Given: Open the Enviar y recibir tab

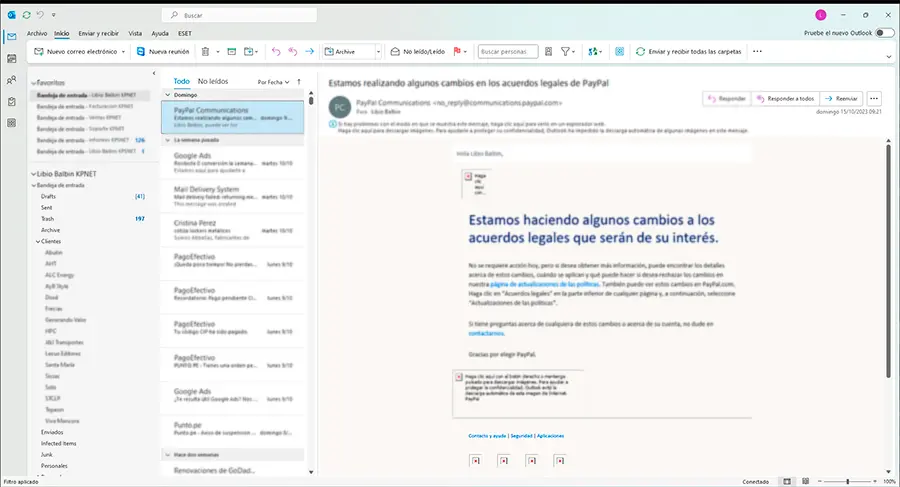Looking at the screenshot, I should [99, 33].
